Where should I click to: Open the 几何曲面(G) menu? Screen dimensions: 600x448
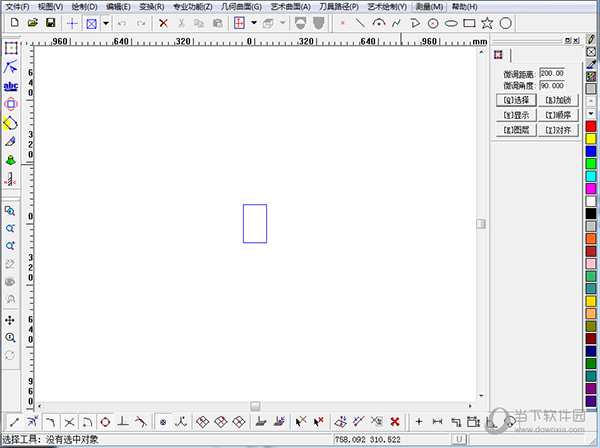(x=241, y=7)
